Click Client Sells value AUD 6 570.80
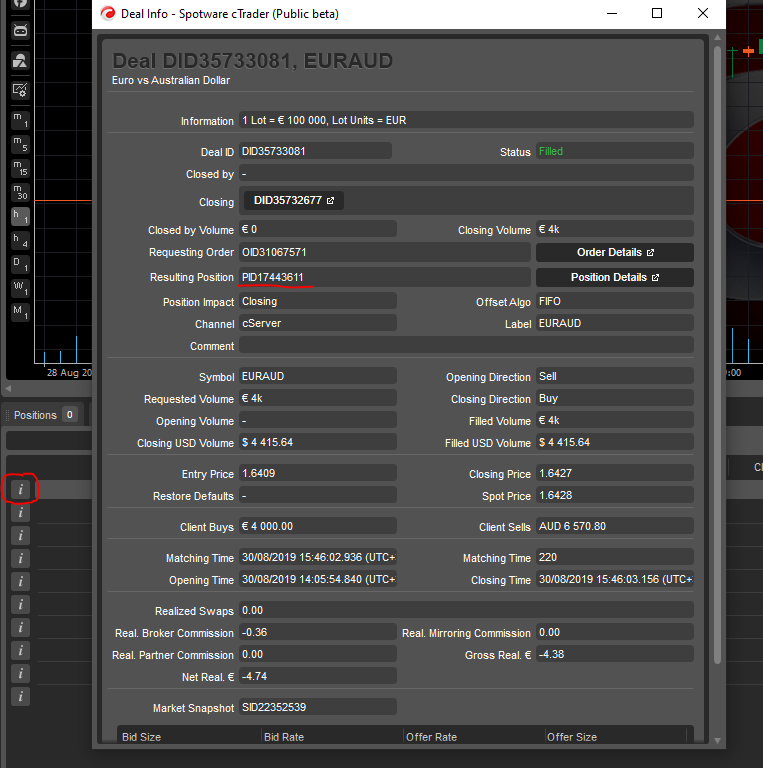The height and width of the screenshot is (768, 763). click(615, 526)
